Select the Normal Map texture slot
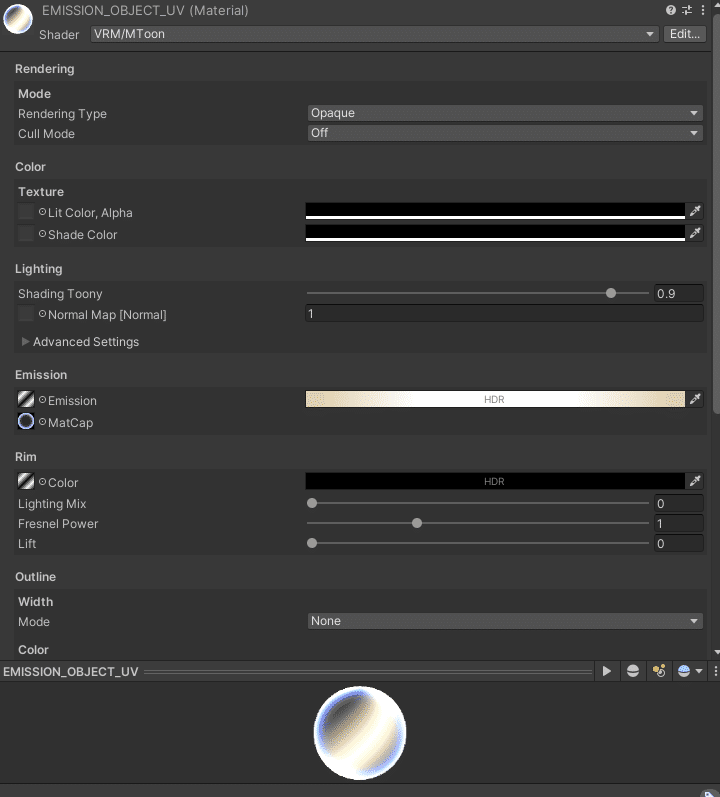This screenshot has width=720, height=797. [26, 314]
